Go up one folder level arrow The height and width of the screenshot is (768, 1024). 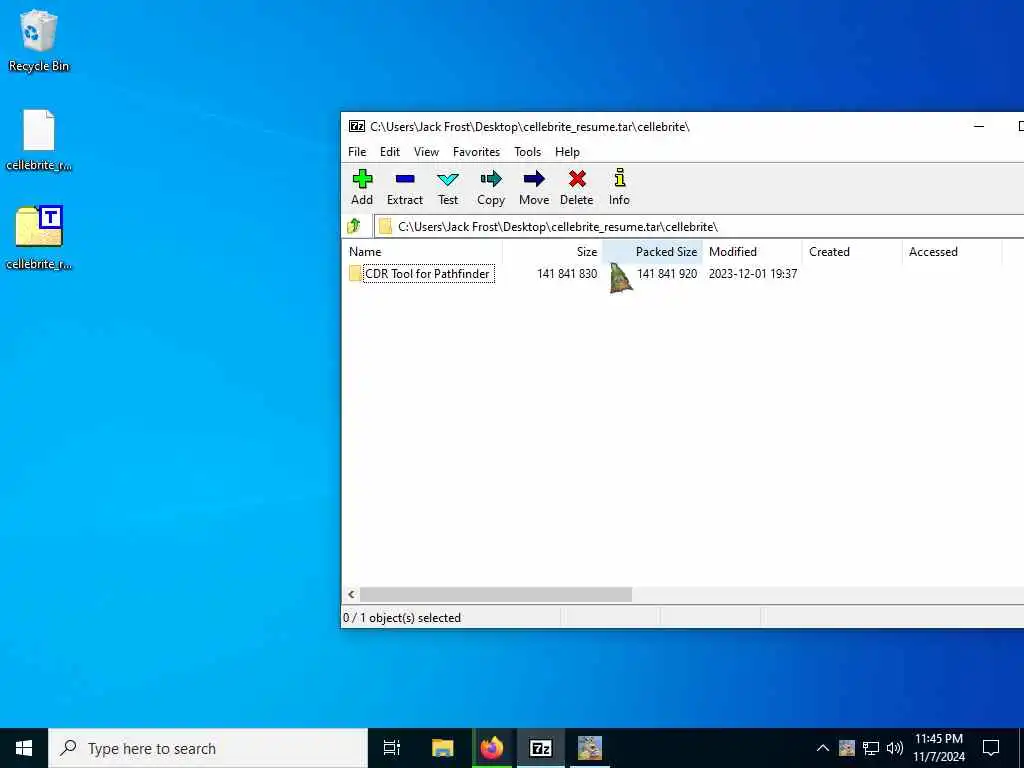pyautogui.click(x=354, y=227)
